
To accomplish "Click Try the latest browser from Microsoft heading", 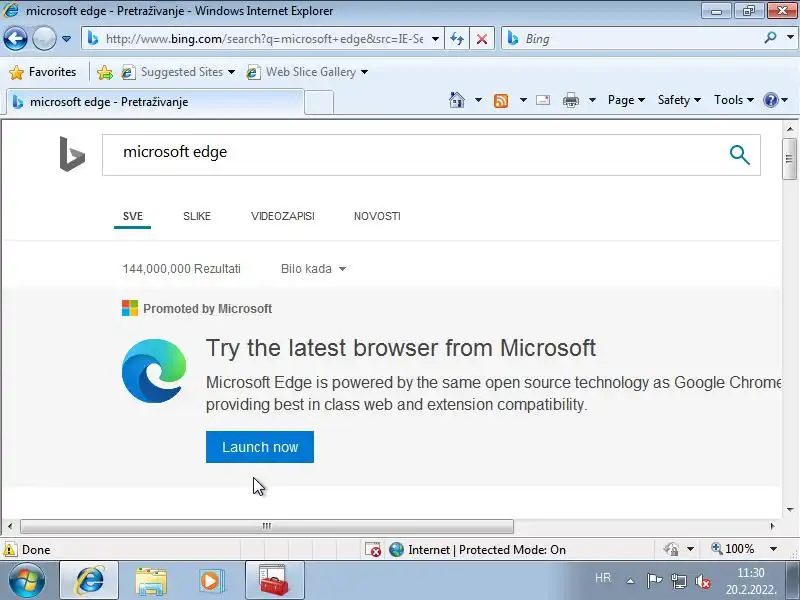I will point(401,348).
